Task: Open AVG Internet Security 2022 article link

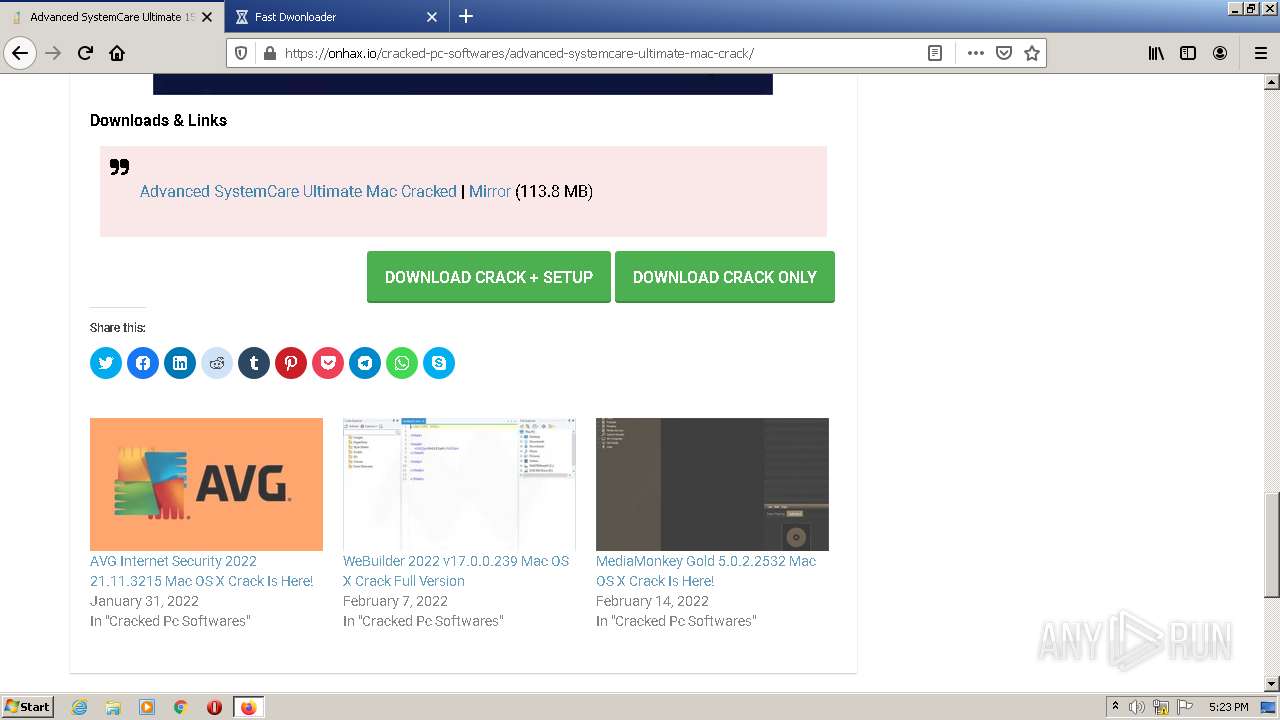Action: 201,571
